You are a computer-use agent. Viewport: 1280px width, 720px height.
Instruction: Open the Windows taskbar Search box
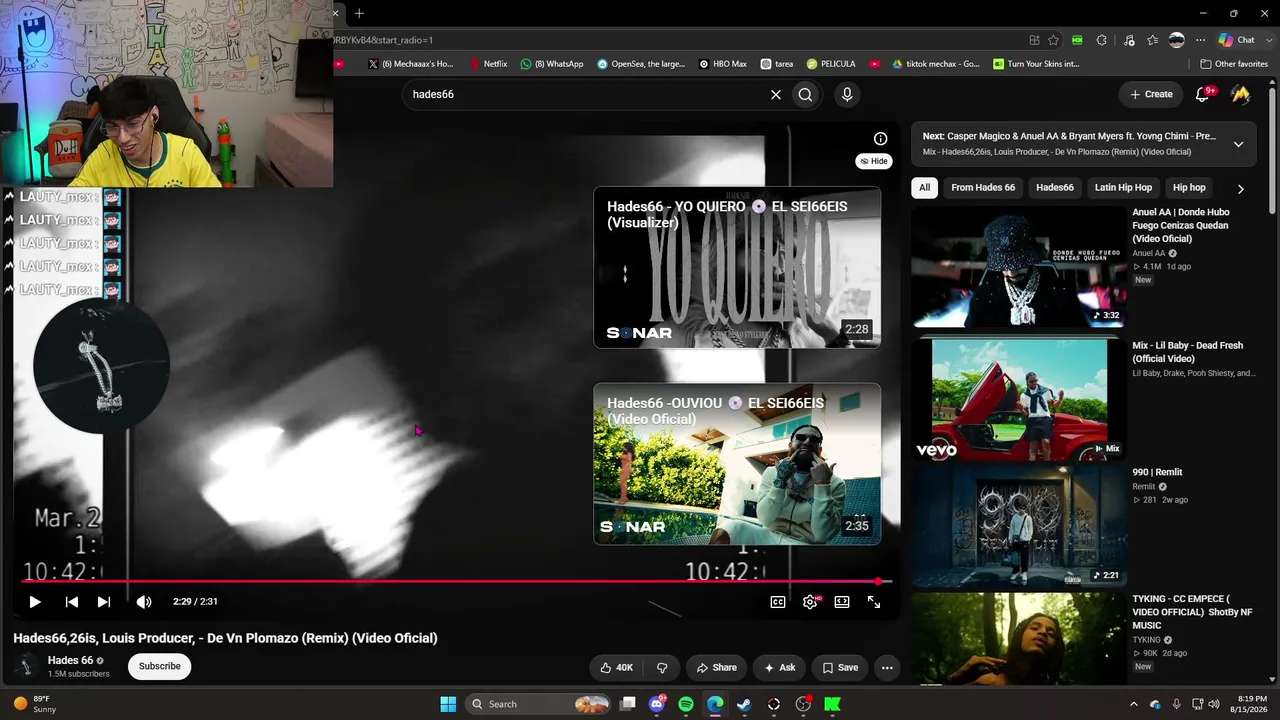[x=539, y=704]
